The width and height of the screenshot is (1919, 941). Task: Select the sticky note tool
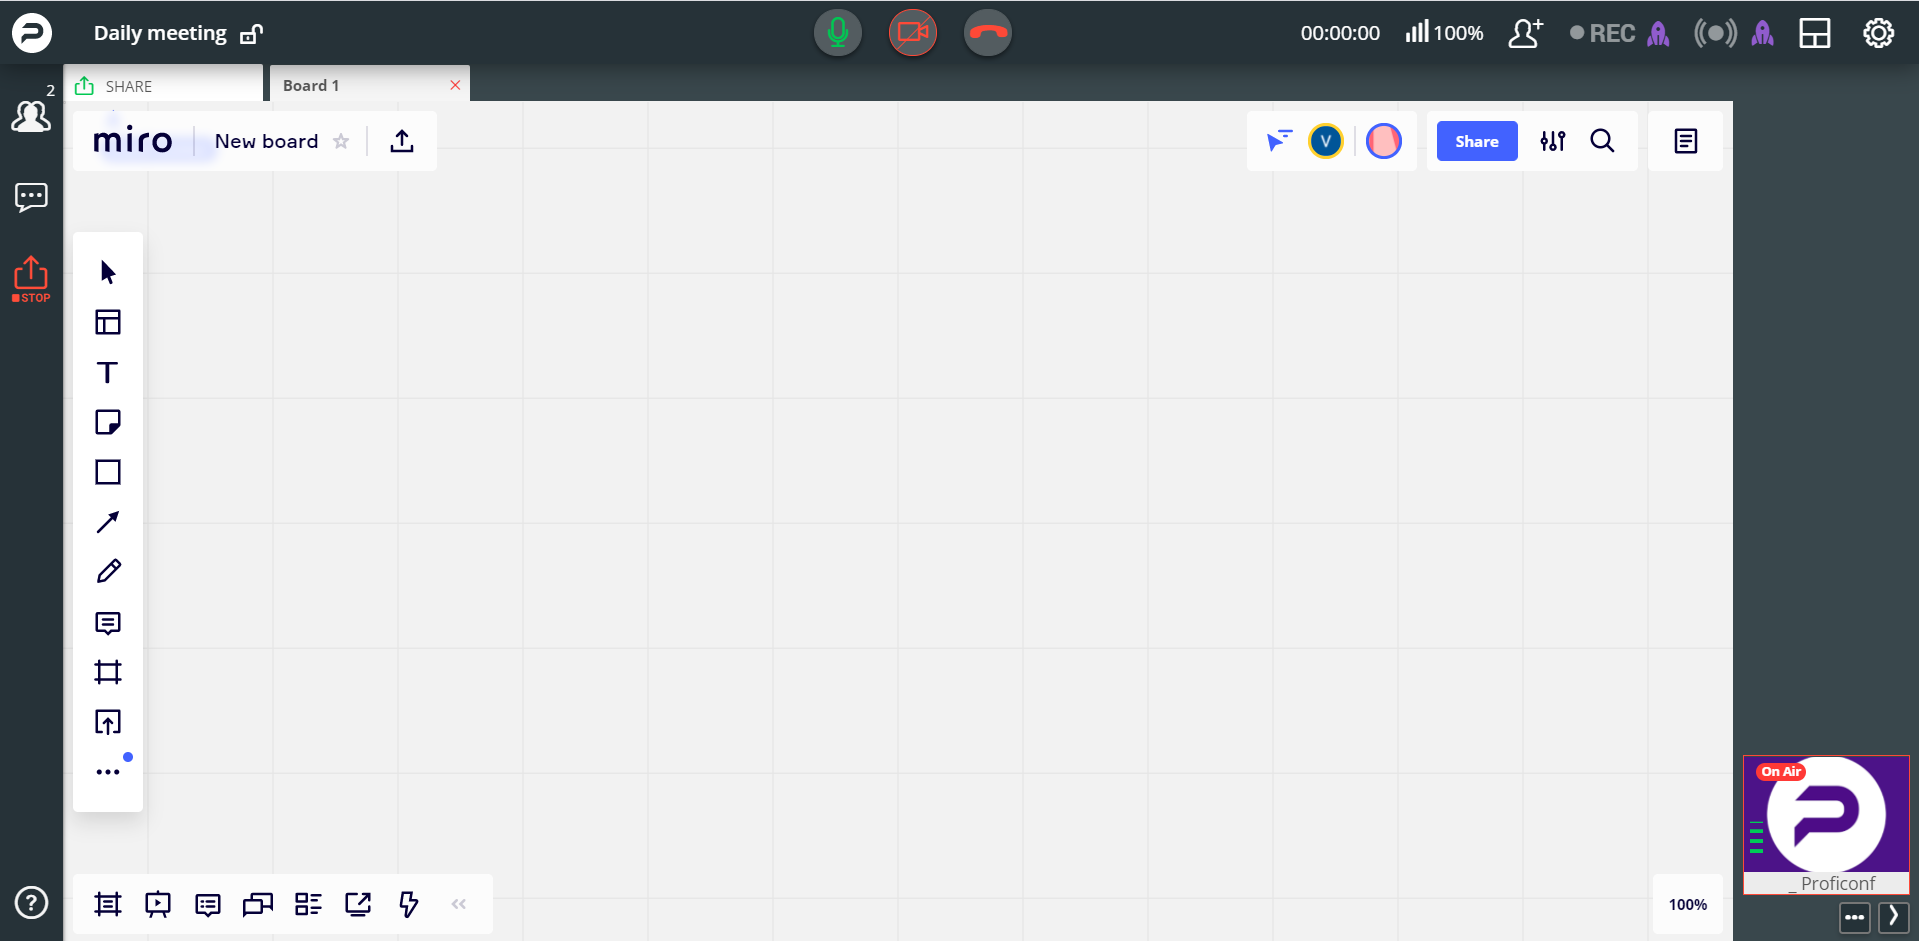108,422
